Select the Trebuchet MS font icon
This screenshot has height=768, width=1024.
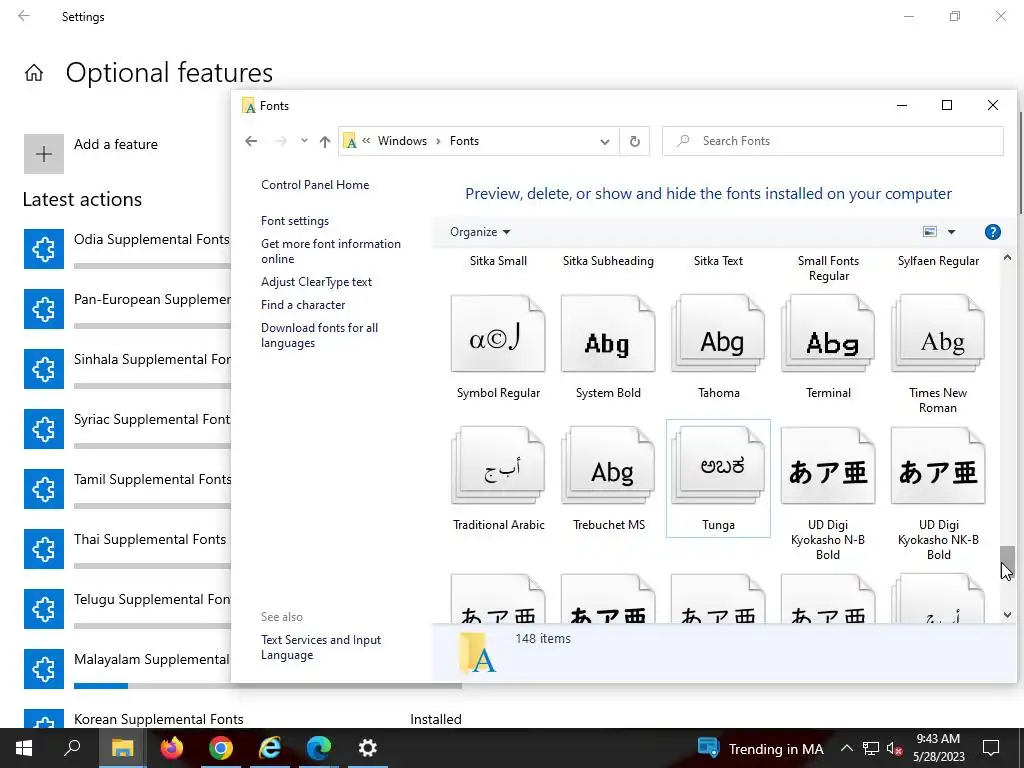(x=608, y=466)
